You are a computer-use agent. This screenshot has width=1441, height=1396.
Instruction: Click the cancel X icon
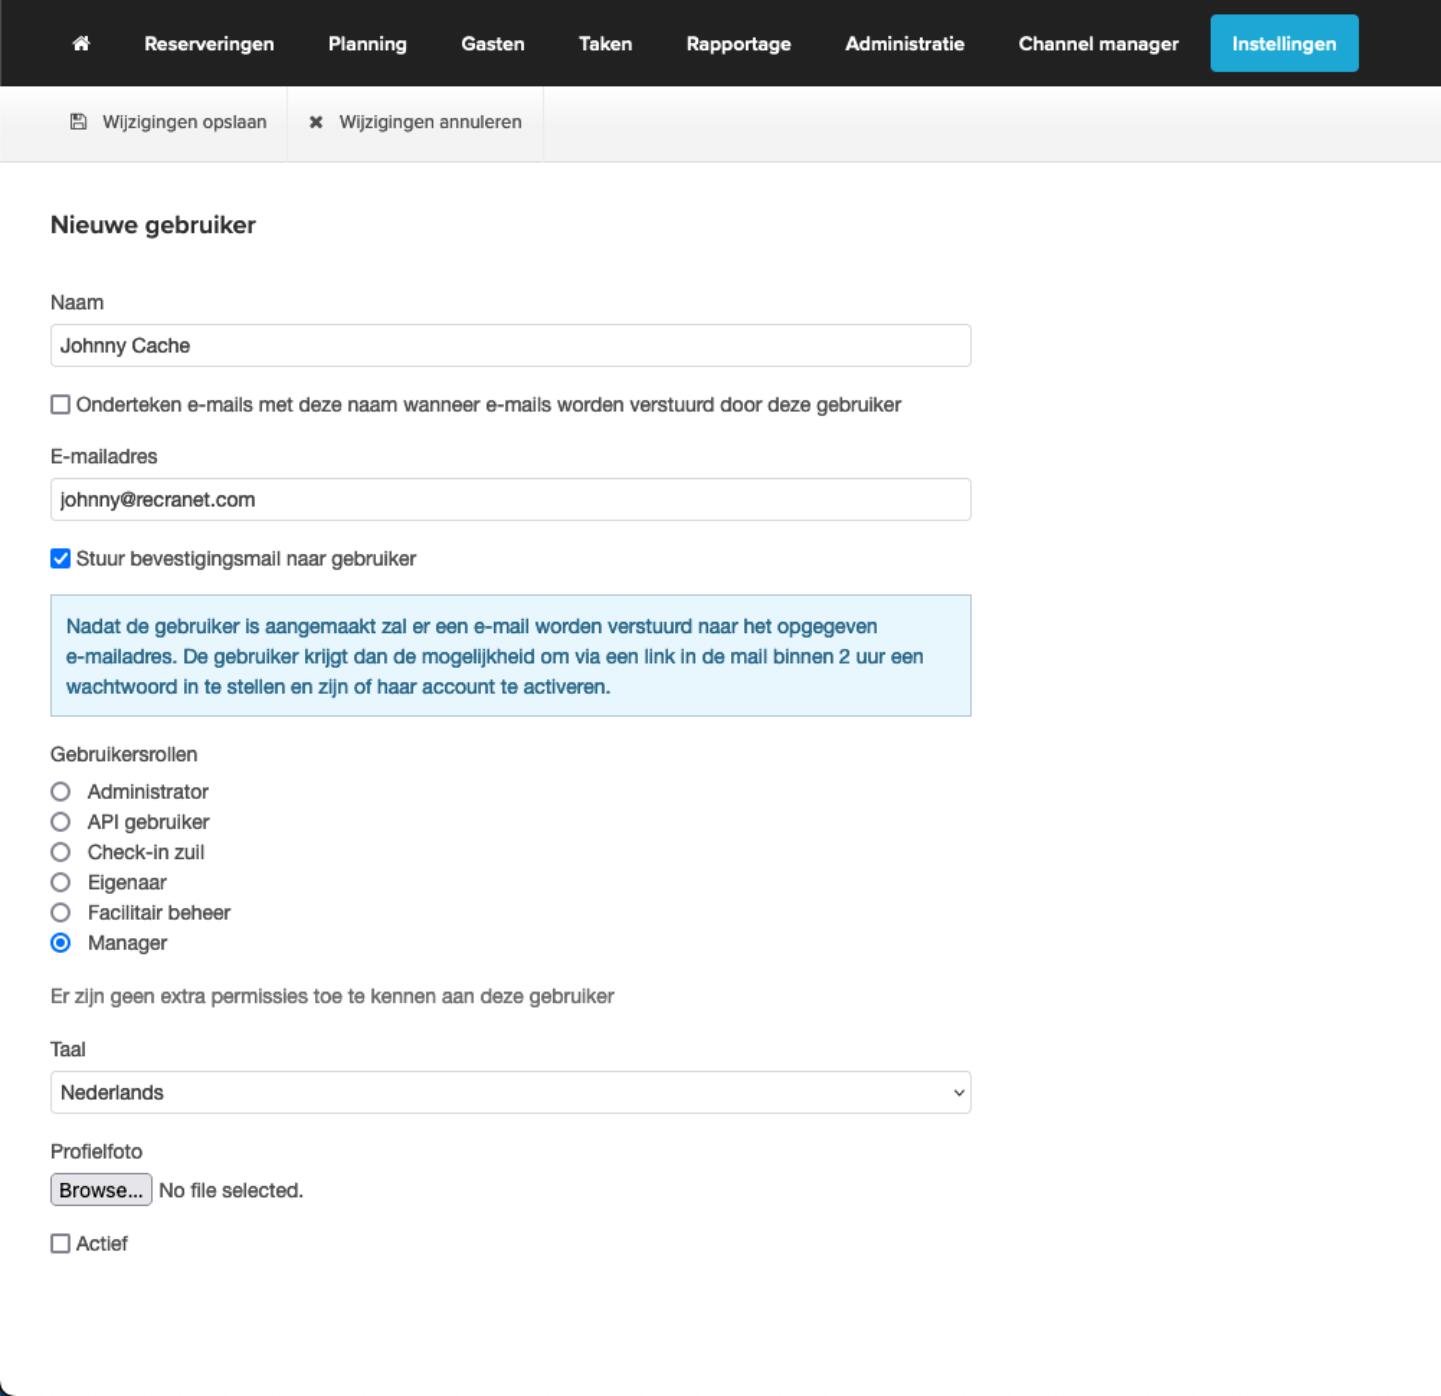click(x=316, y=122)
